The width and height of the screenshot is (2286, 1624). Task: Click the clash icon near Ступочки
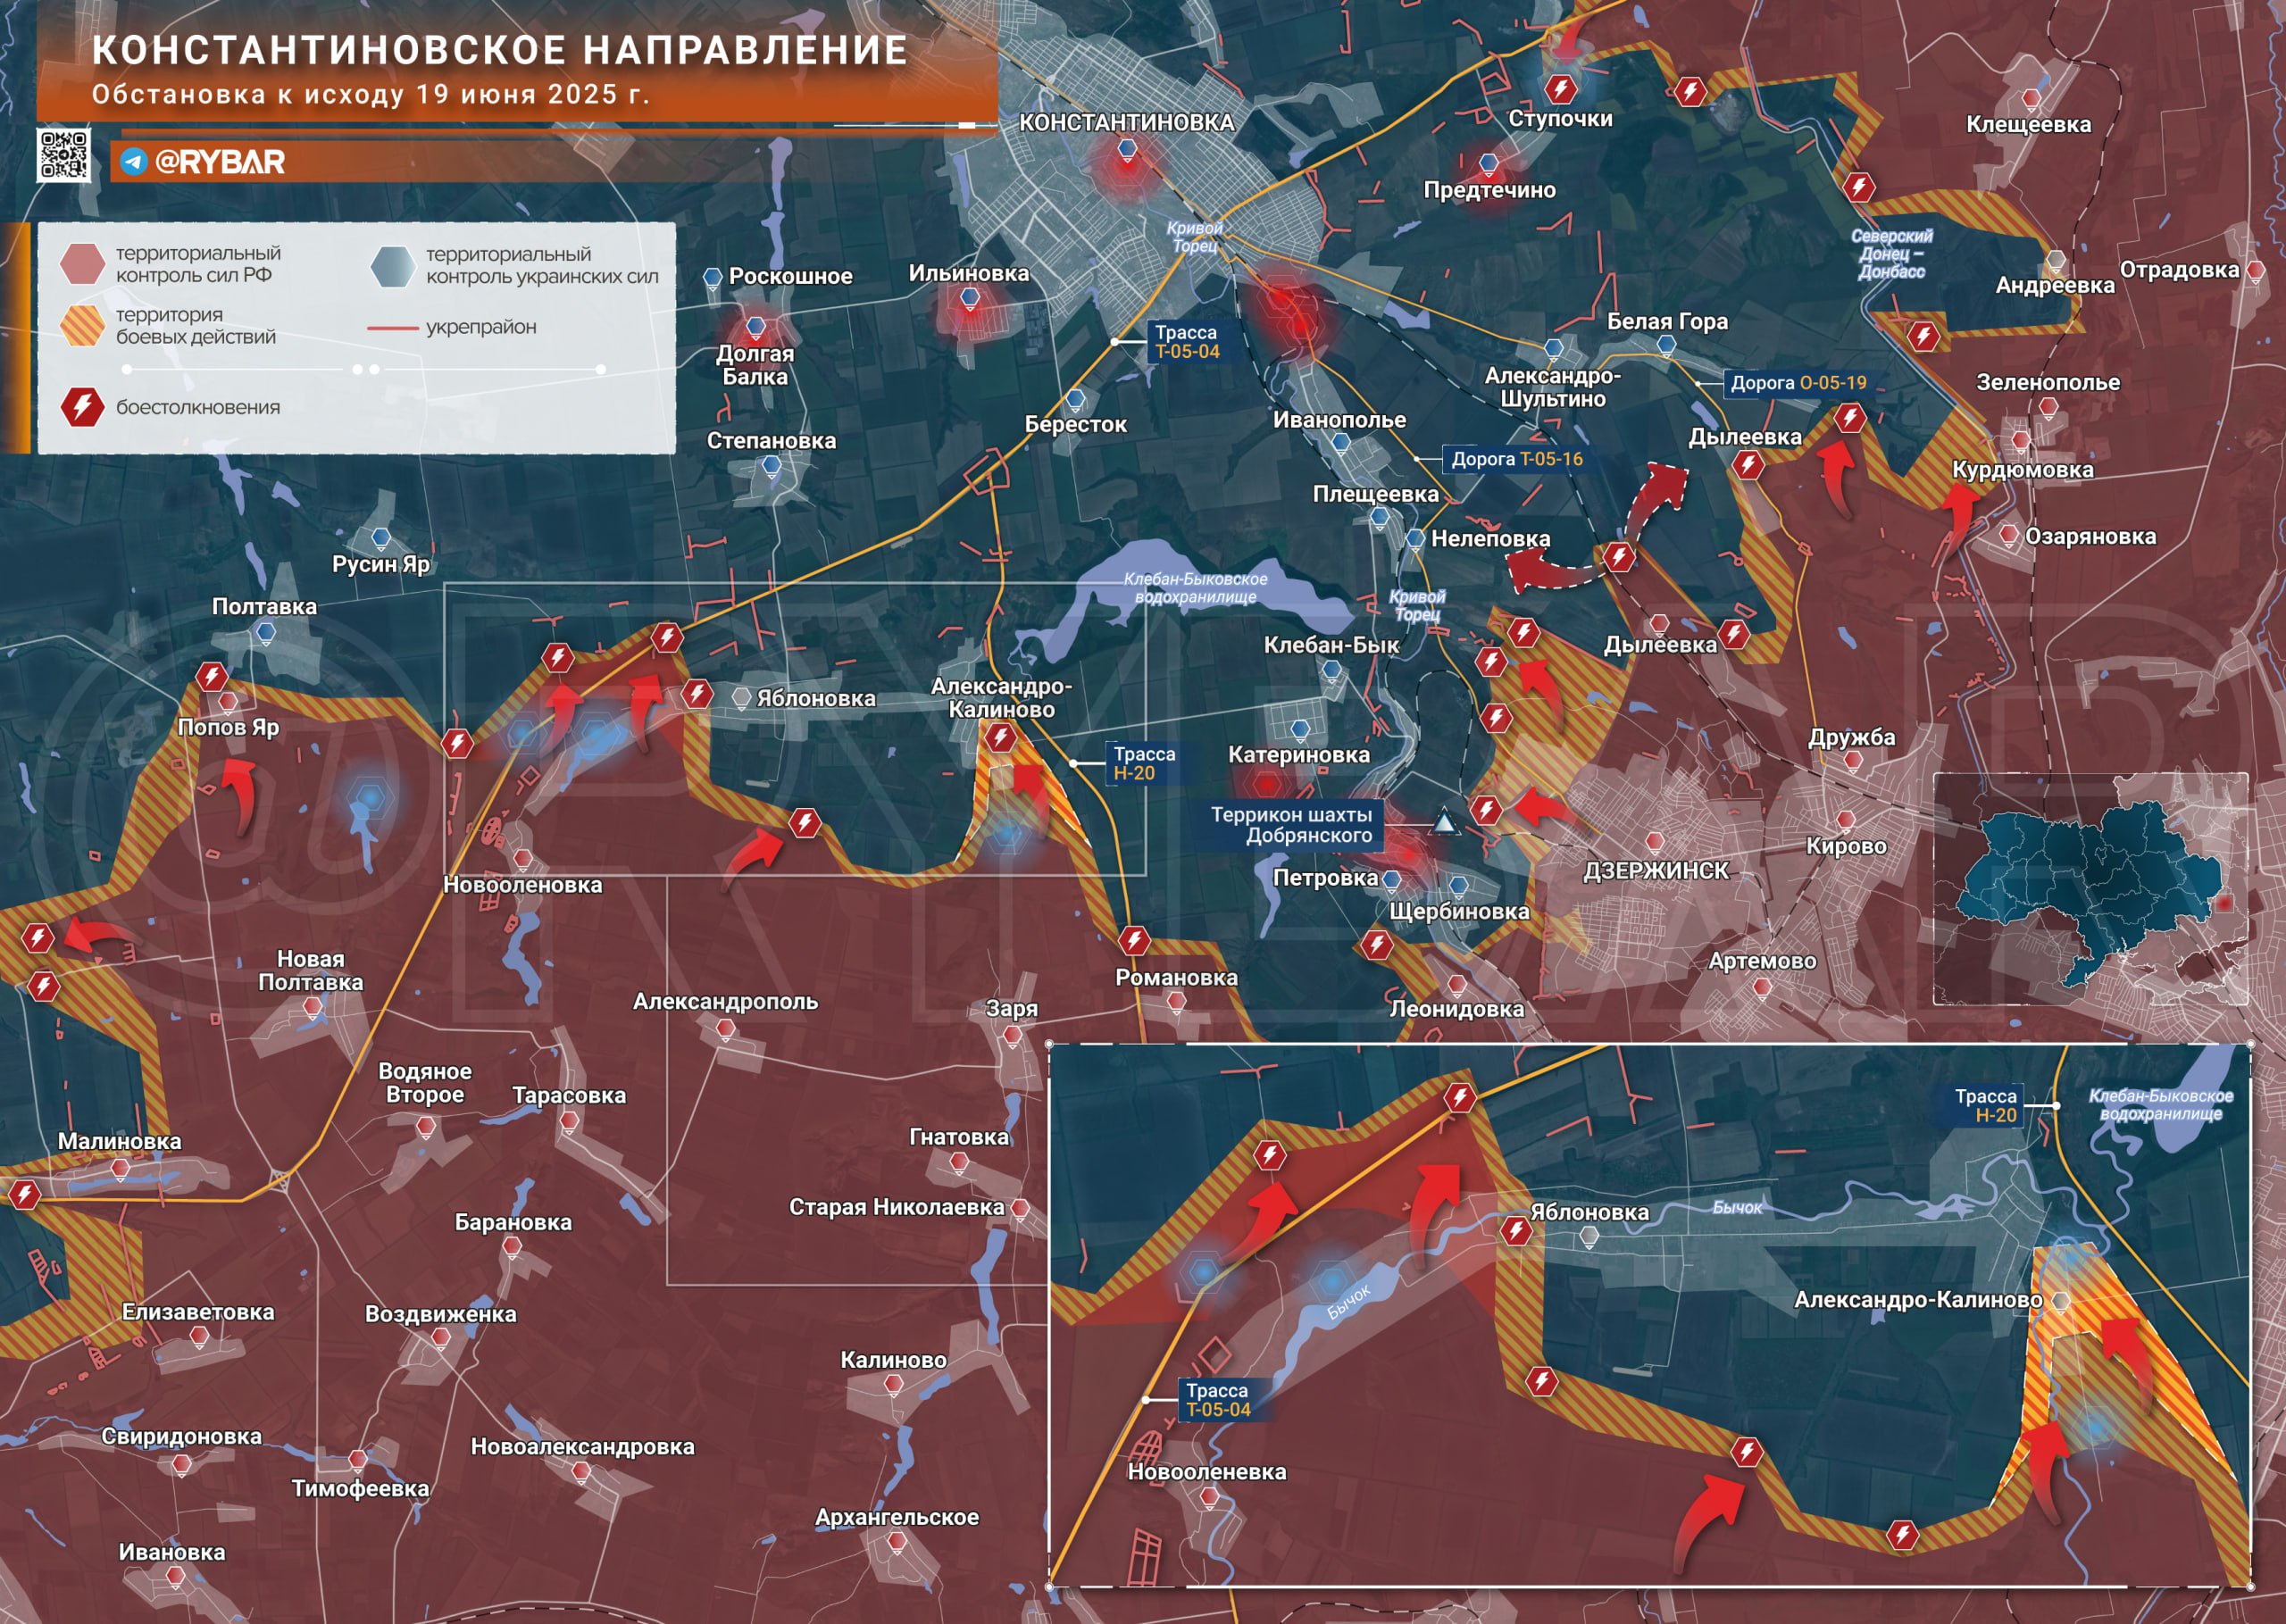(1560, 88)
